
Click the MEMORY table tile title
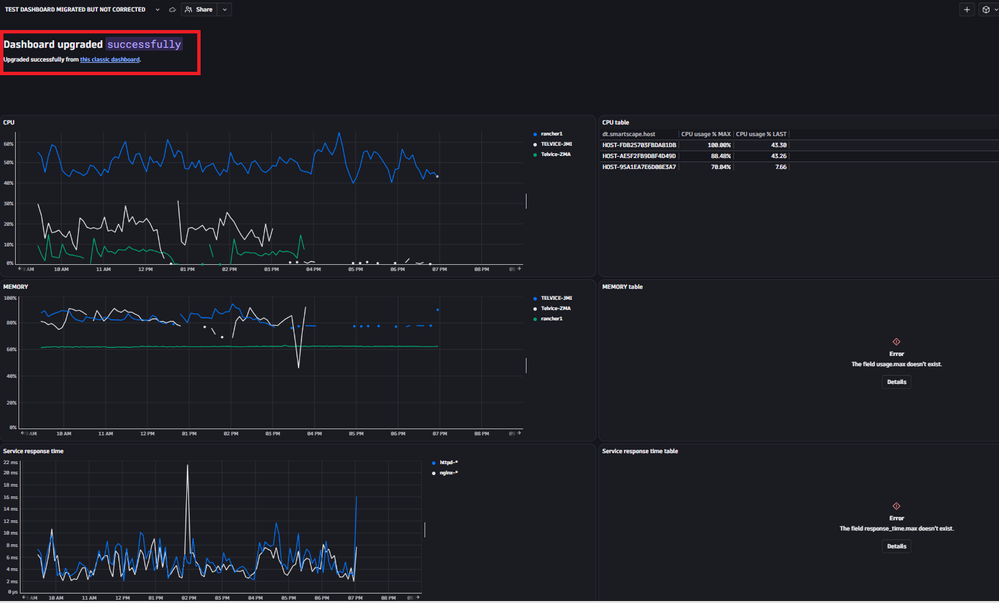pos(622,287)
